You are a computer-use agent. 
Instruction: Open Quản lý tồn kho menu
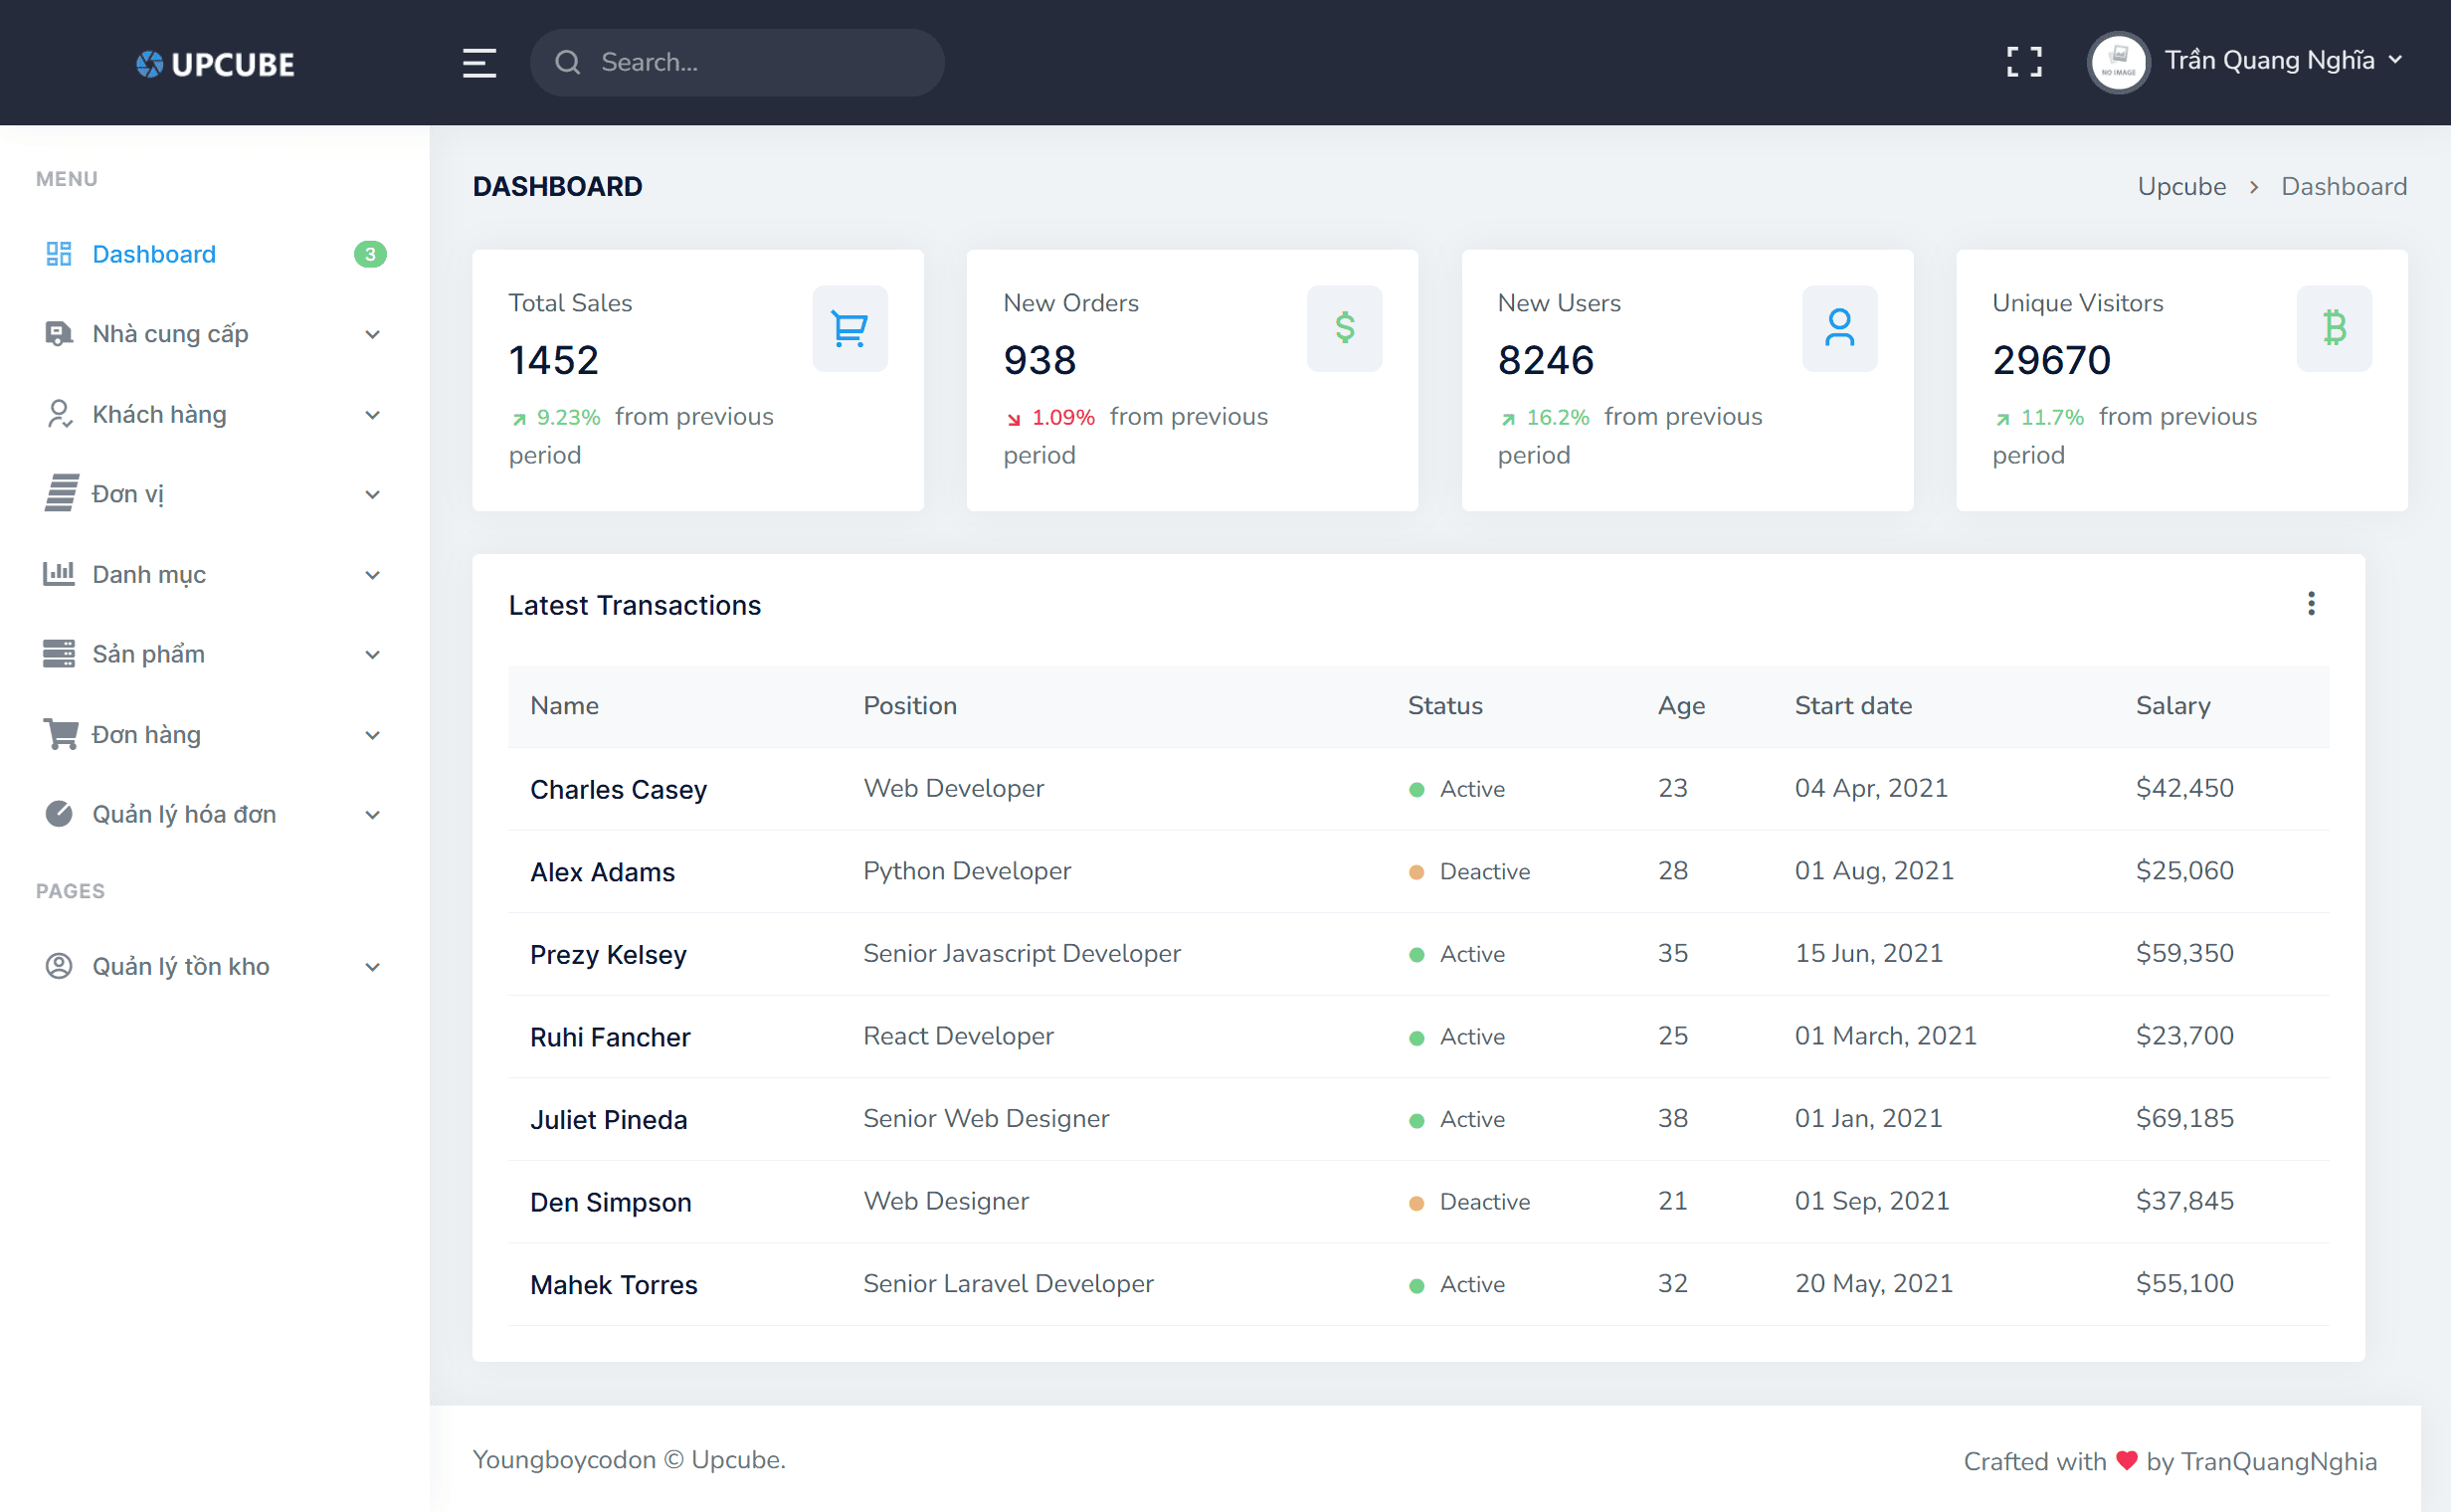click(x=214, y=966)
